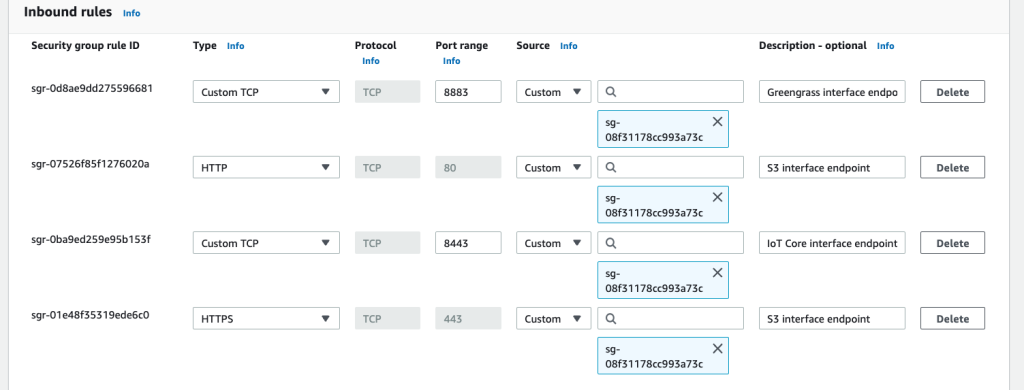Focus the source search box in the HTTPS rule
The width and height of the screenshot is (1024, 390).
(x=671, y=319)
